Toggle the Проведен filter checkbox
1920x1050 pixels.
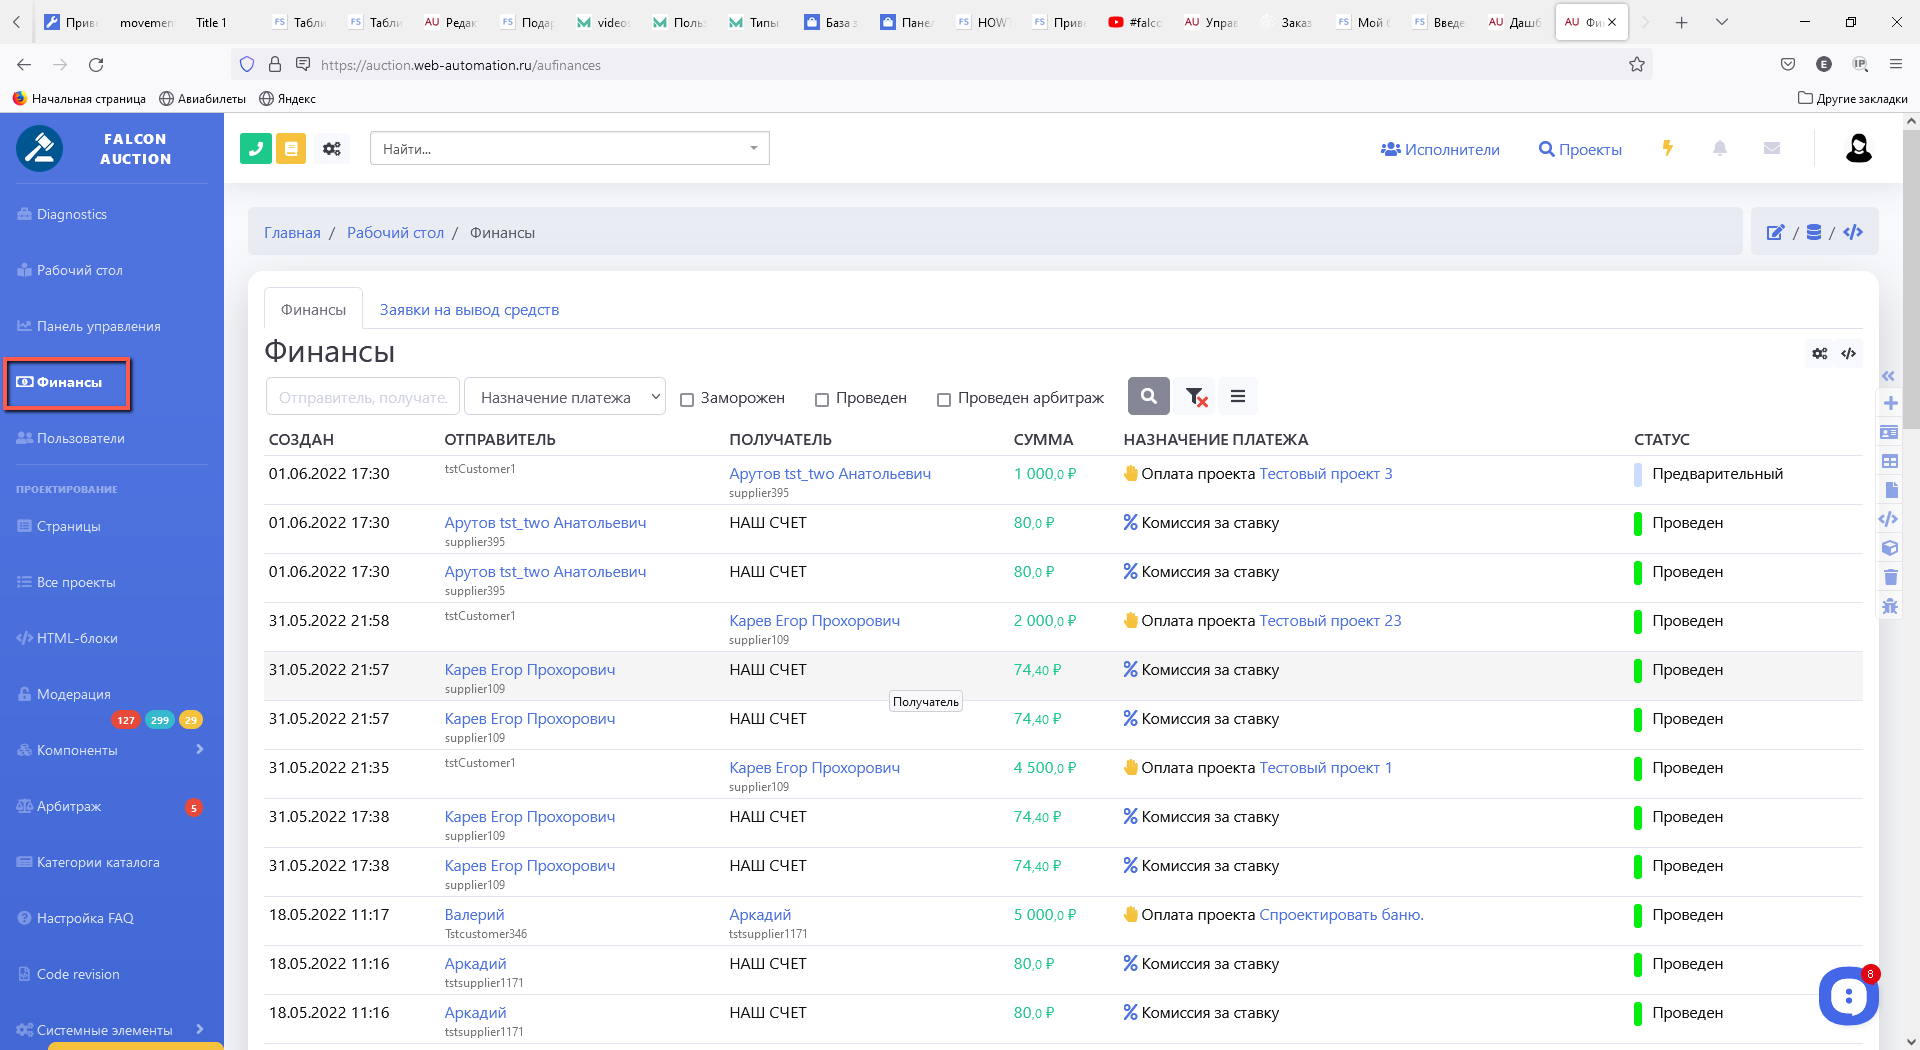[822, 400]
